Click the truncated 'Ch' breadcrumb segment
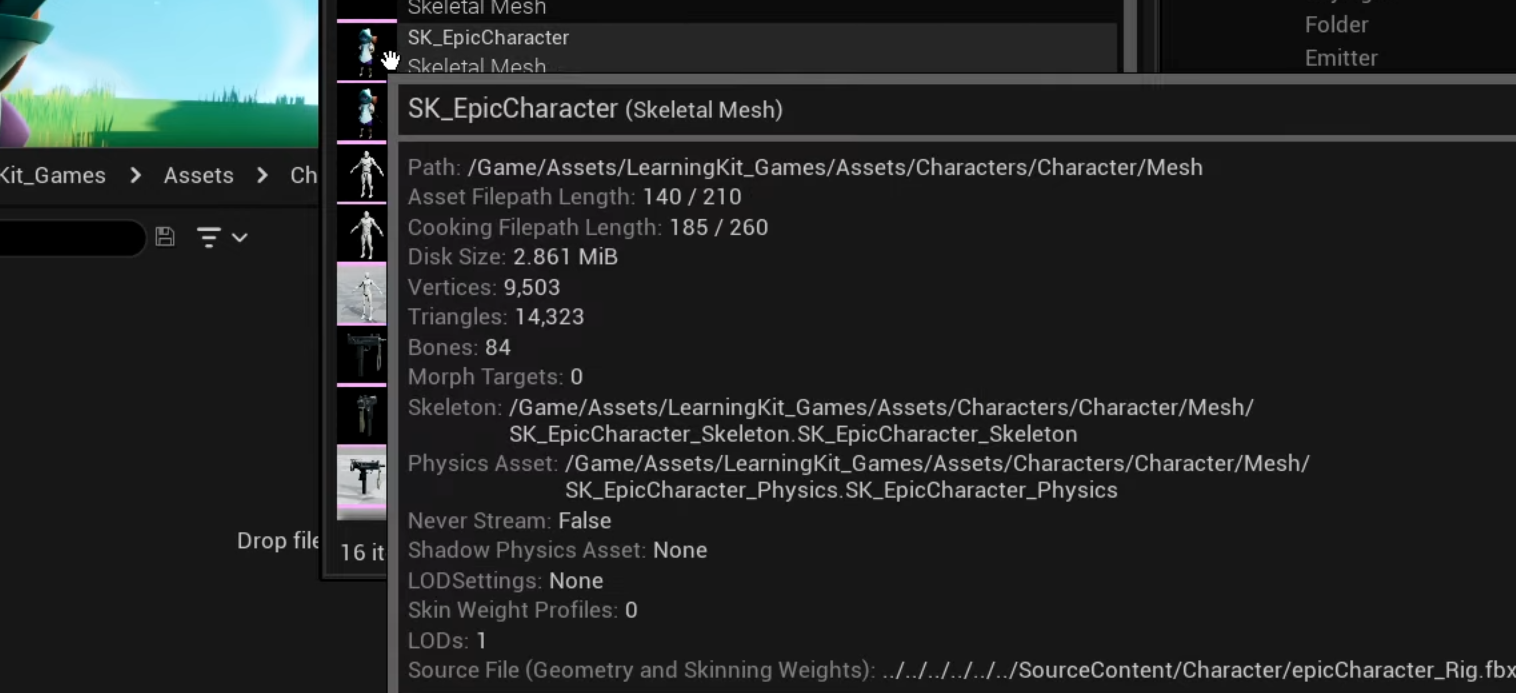Screen dimensions: 1516x693 coord(303,175)
